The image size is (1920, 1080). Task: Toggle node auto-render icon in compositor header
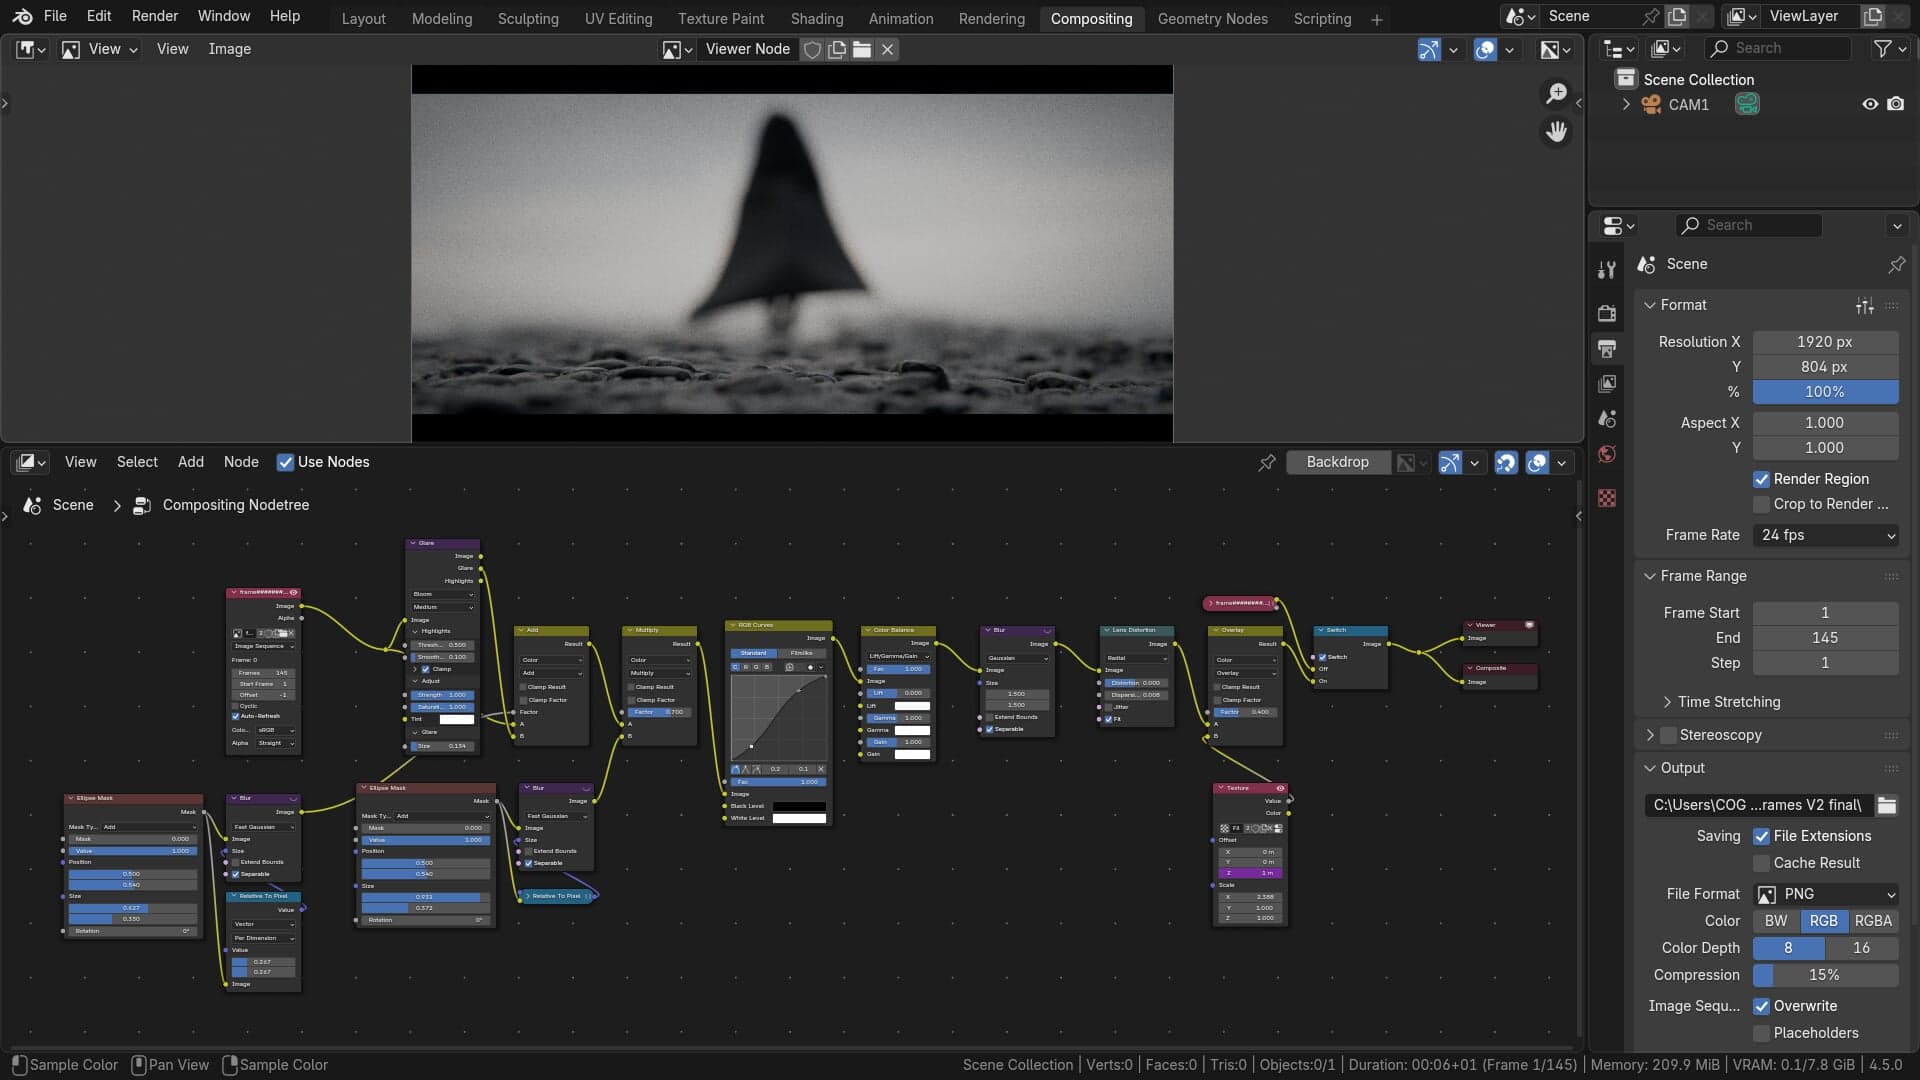pos(1506,462)
